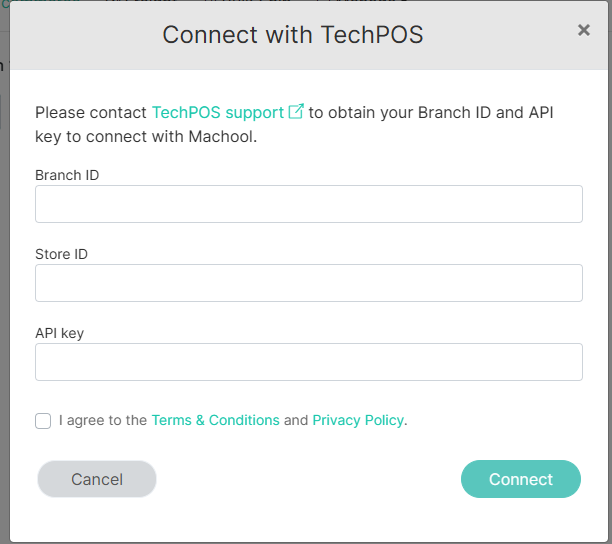Focus the Branch ID input field
The image size is (612, 544).
pyautogui.click(x=308, y=204)
